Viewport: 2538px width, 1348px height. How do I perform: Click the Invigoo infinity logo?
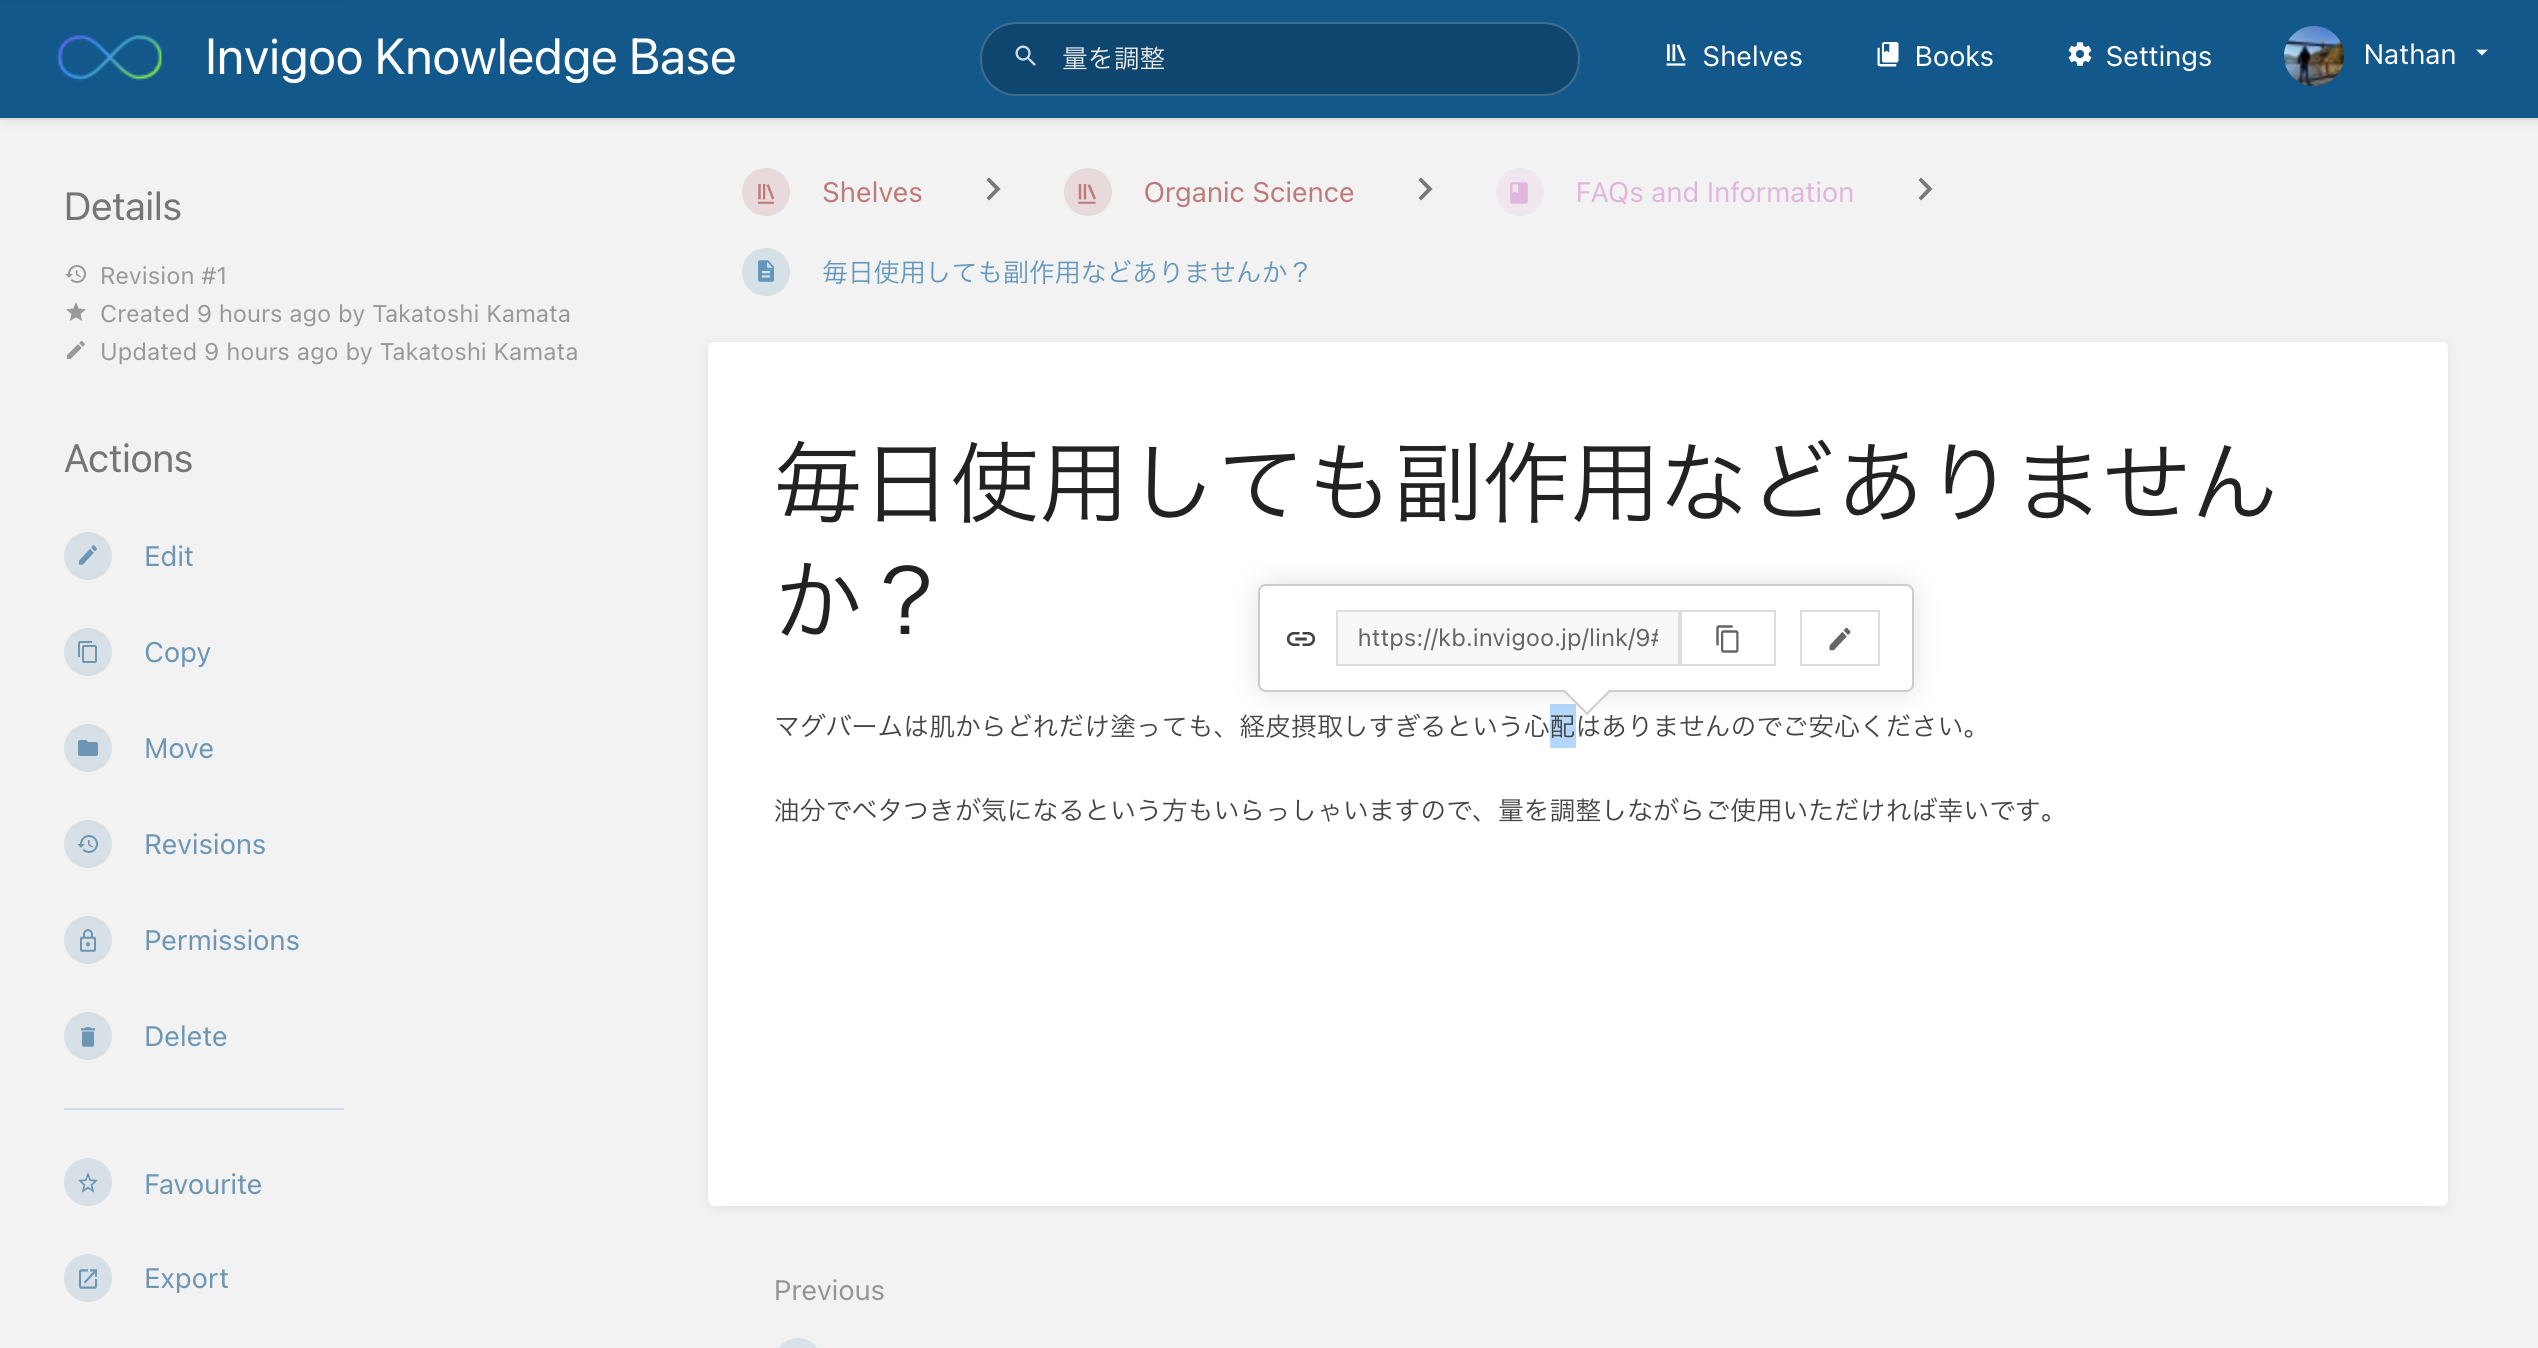pos(110,57)
